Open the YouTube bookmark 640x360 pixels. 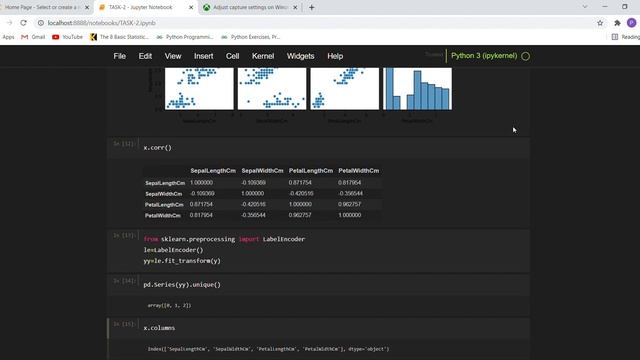click(x=67, y=37)
